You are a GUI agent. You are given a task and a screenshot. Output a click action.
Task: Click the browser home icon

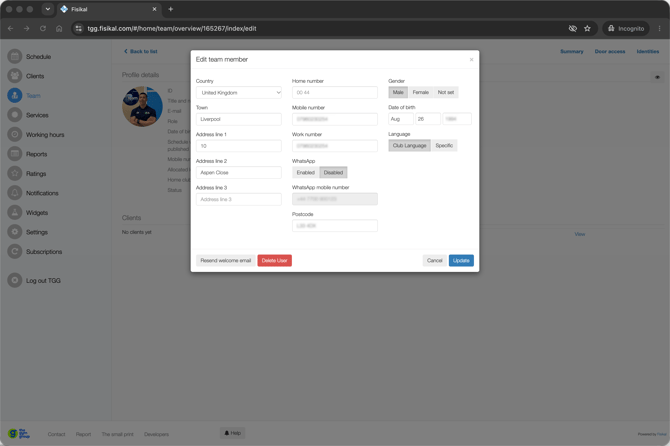pyautogui.click(x=59, y=29)
